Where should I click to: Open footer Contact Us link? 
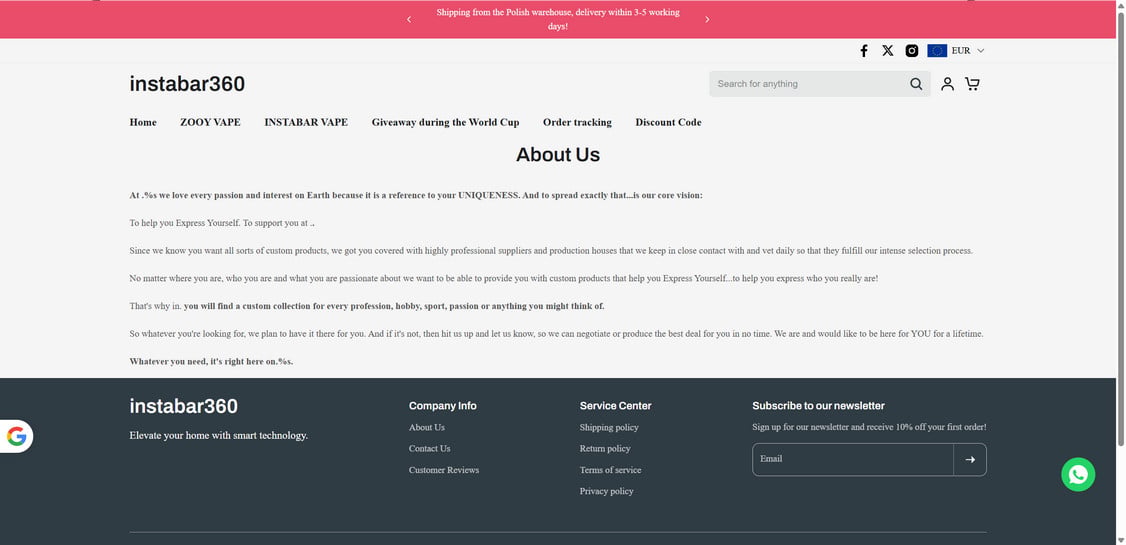click(429, 449)
